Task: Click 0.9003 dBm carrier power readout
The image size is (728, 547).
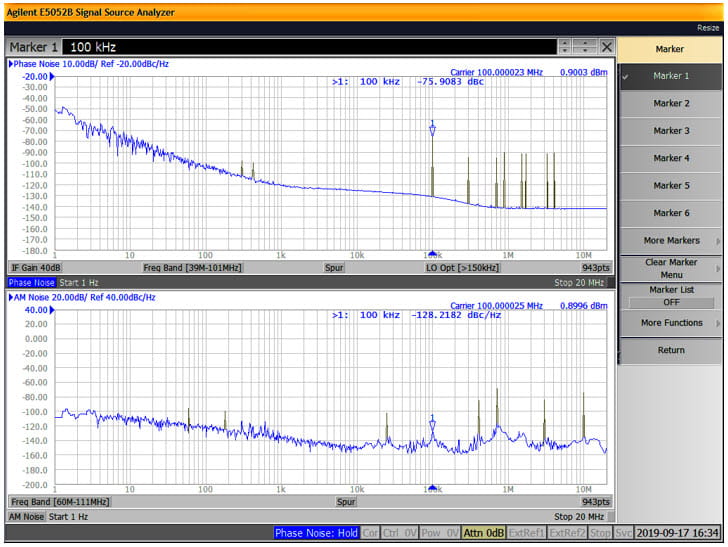Action: coord(584,72)
